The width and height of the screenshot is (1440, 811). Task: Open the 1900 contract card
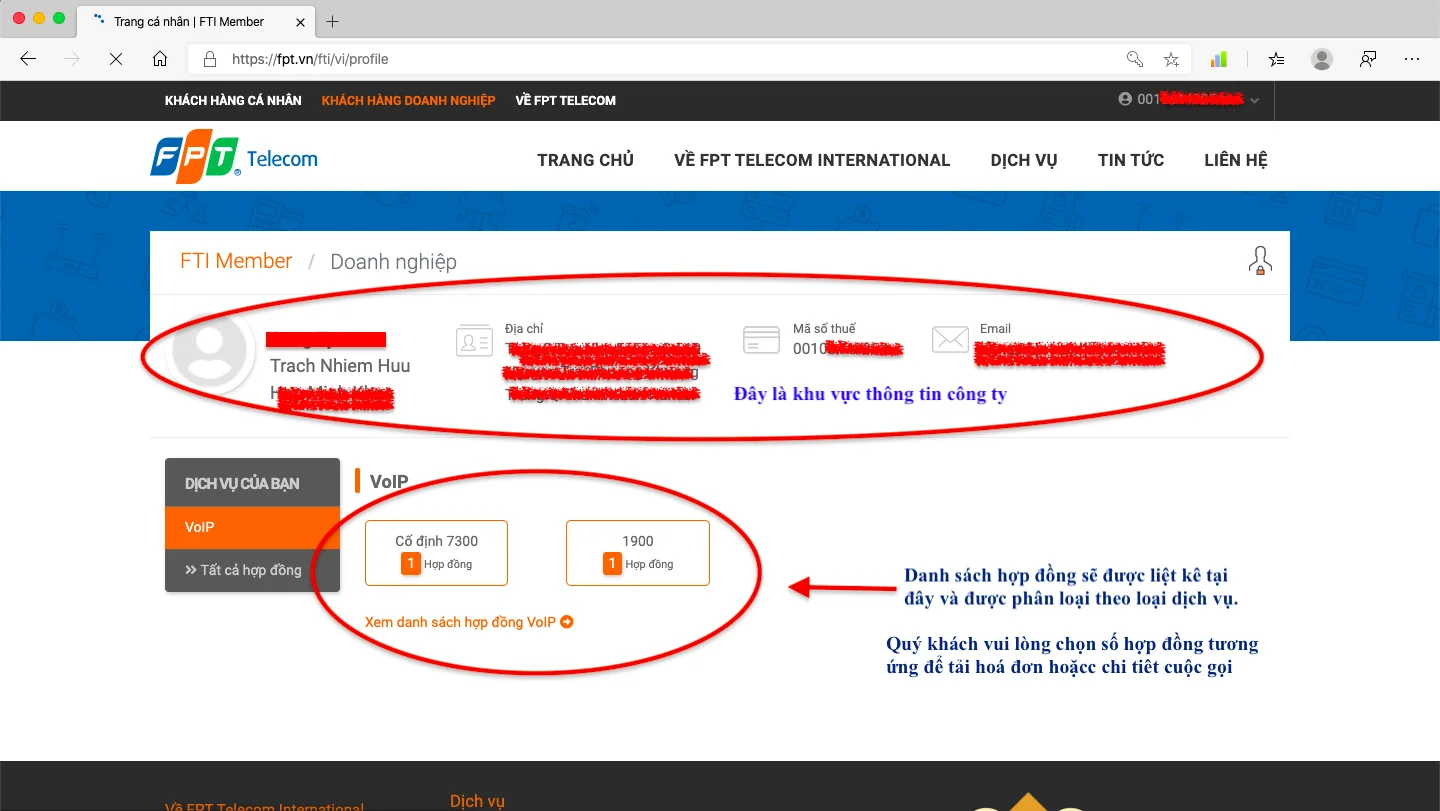tap(637, 552)
